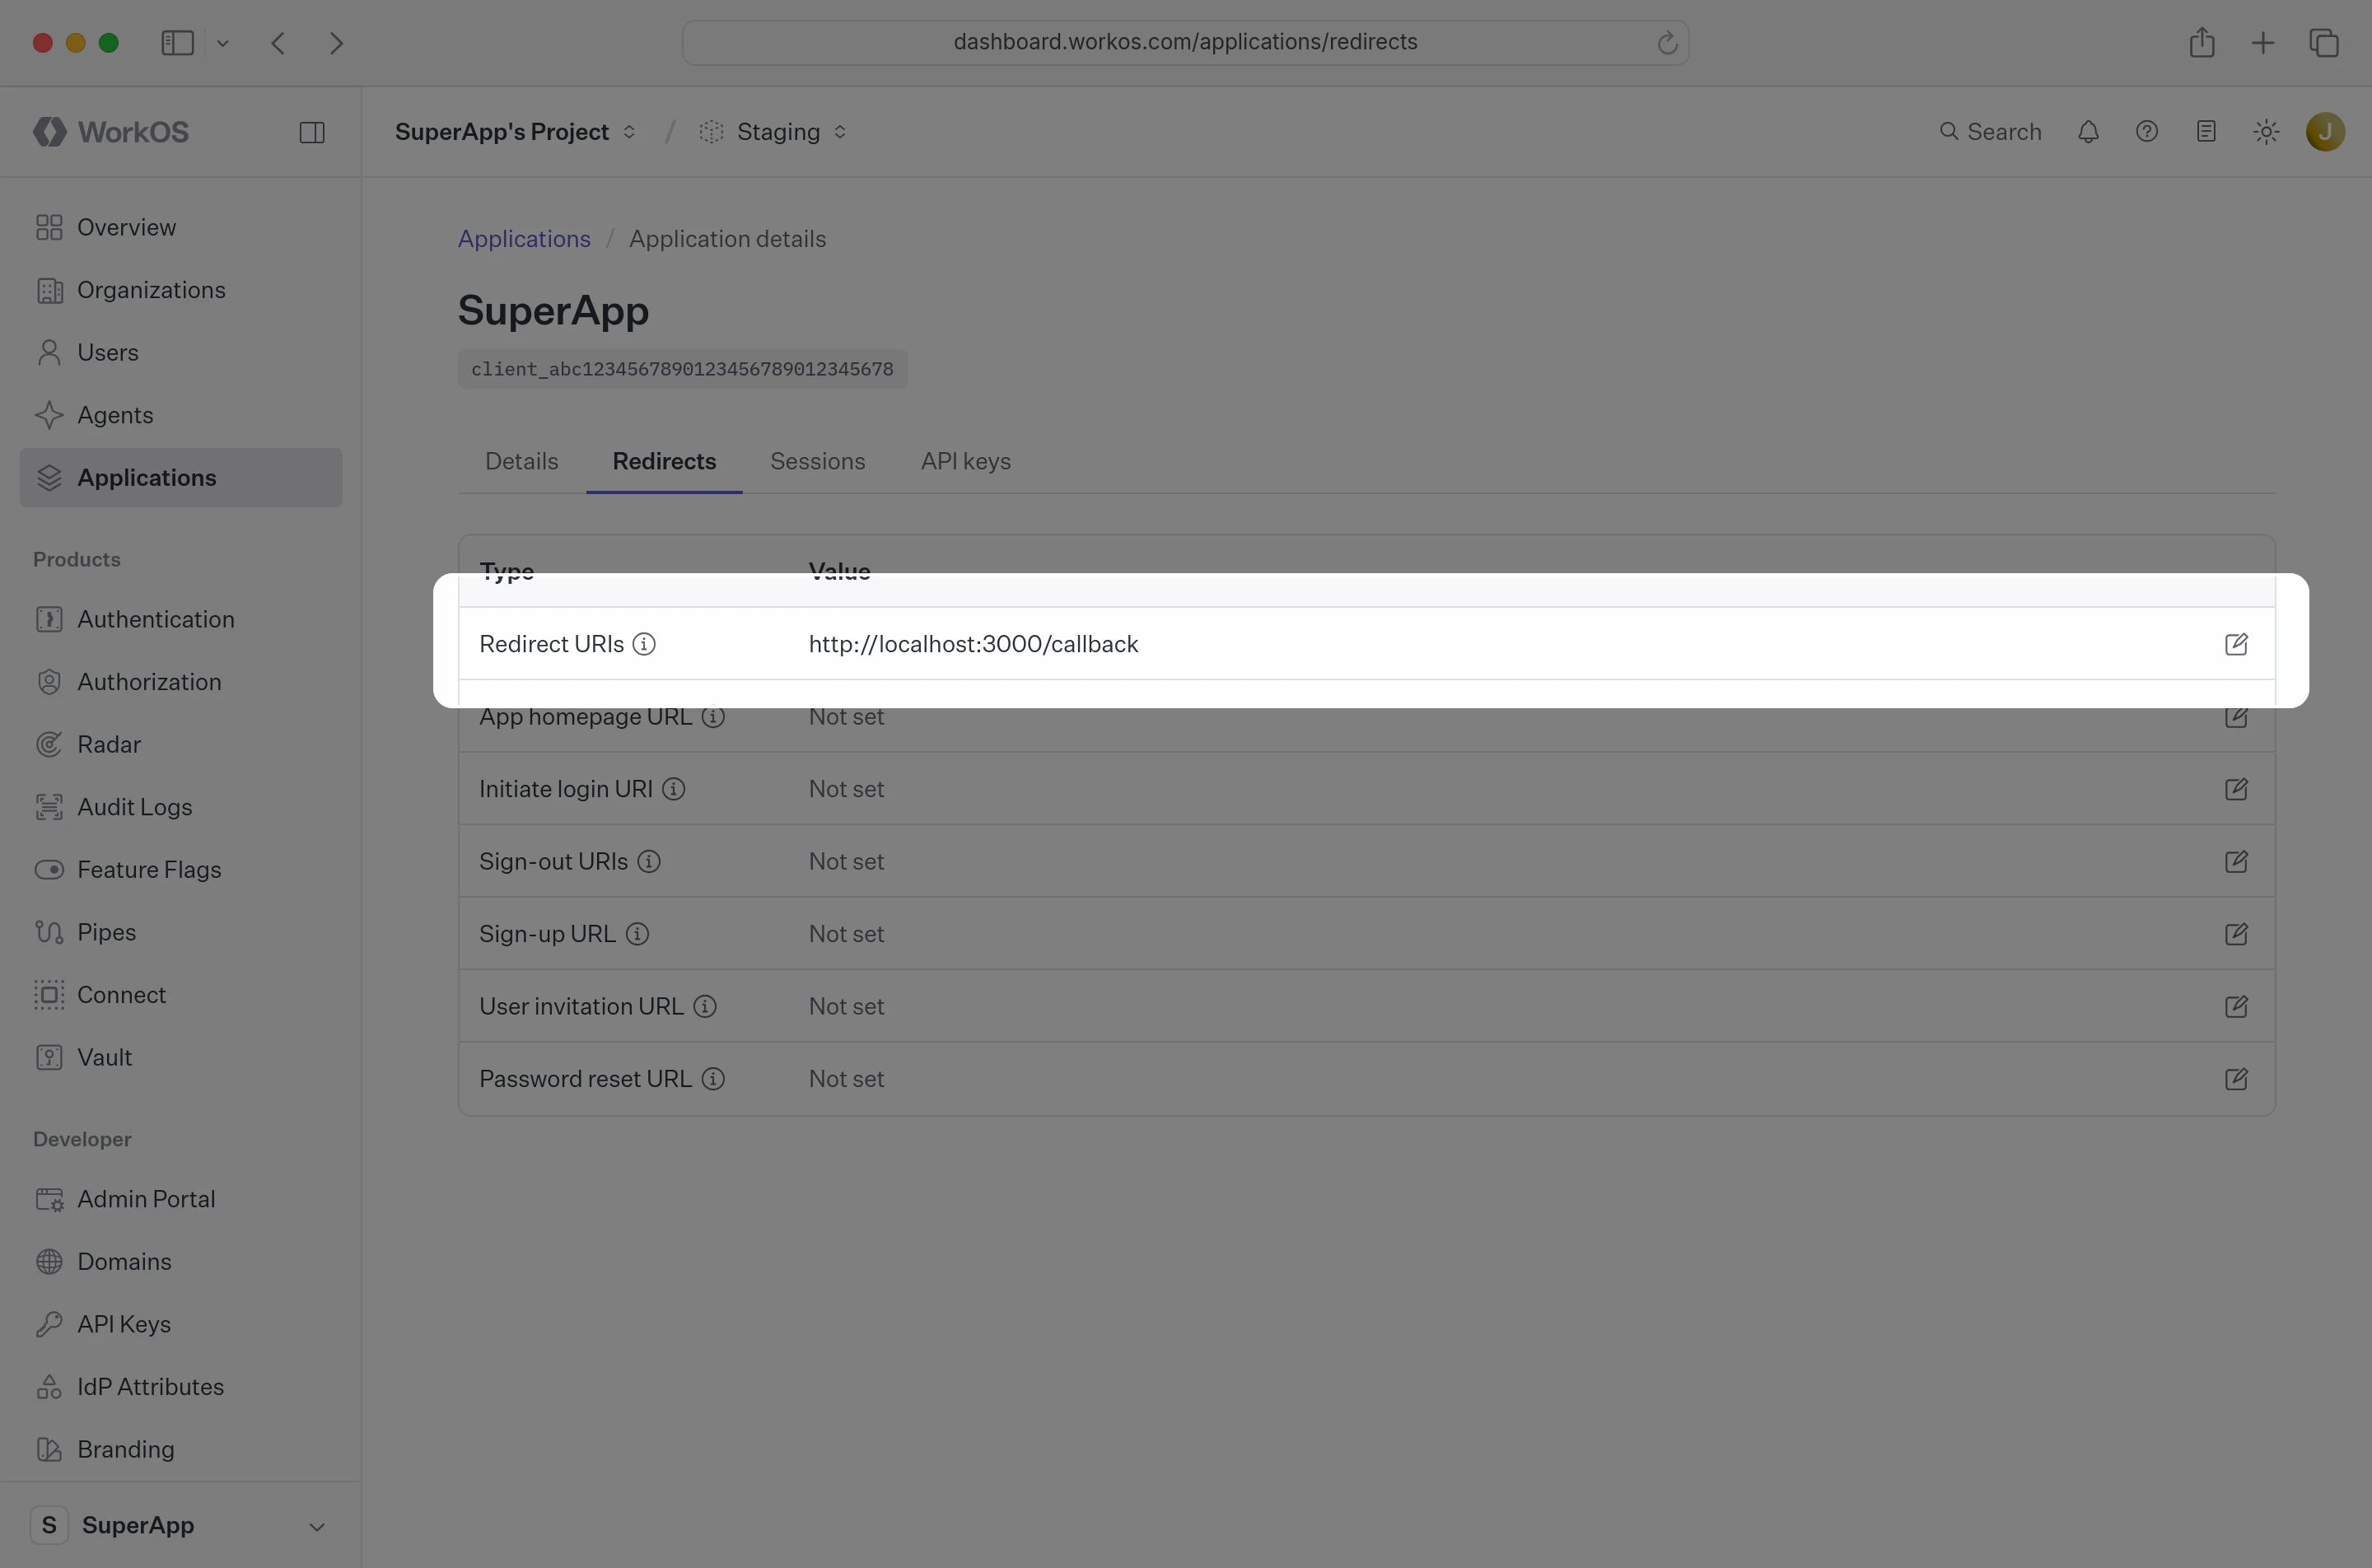Click the browser address bar
Image resolution: width=2372 pixels, height=1568 pixels.
(1185, 42)
